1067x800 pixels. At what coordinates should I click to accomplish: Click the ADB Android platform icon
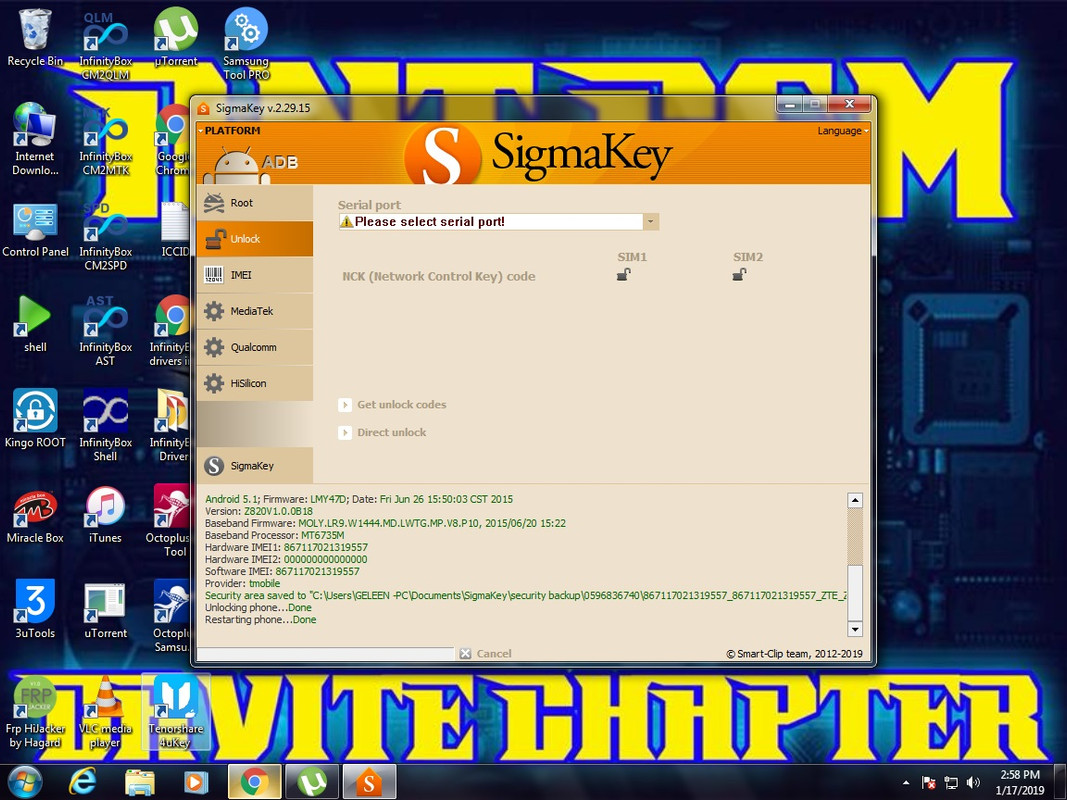250,165
